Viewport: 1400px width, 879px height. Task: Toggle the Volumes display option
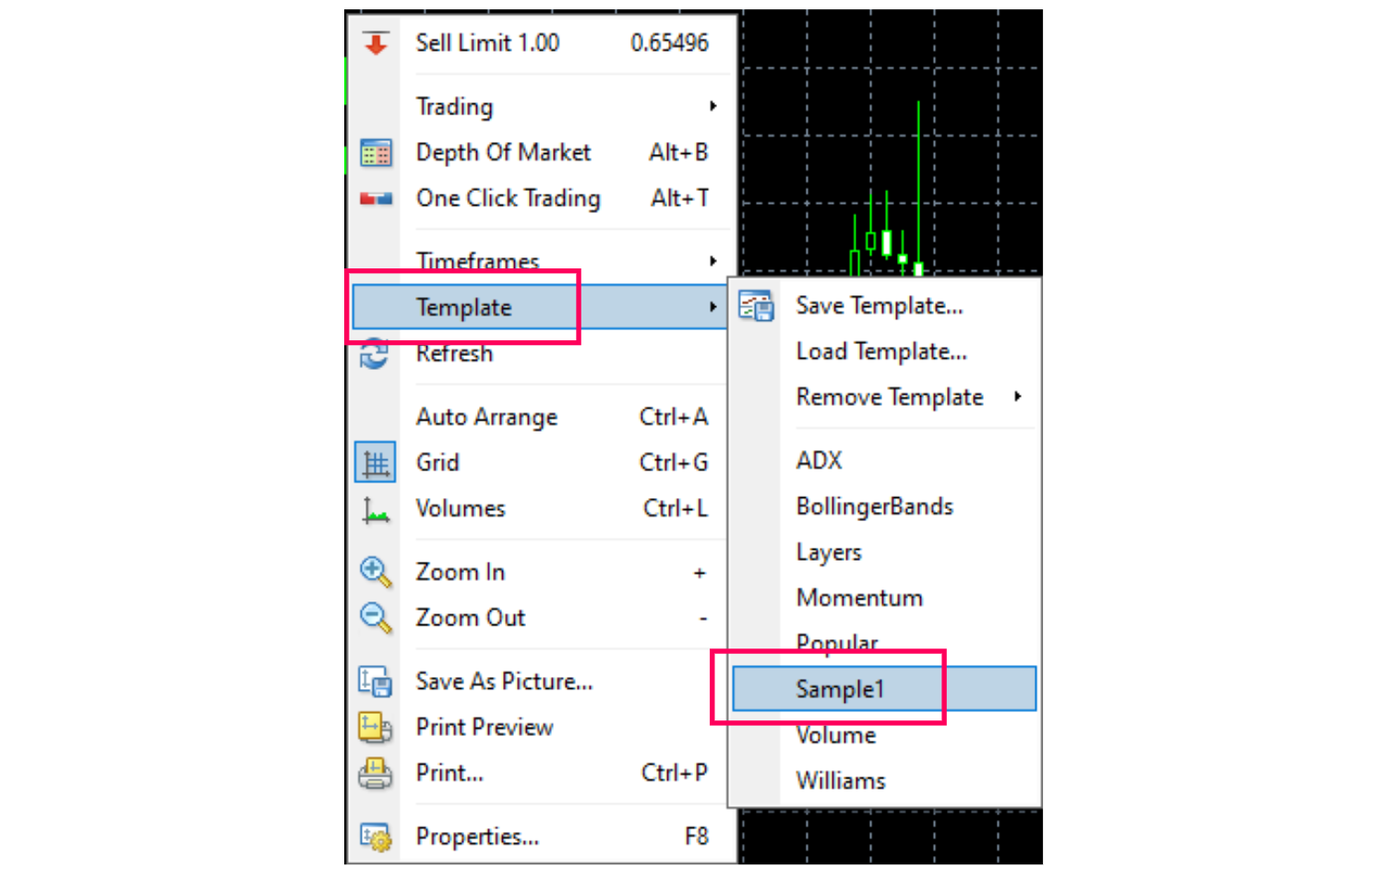click(461, 509)
